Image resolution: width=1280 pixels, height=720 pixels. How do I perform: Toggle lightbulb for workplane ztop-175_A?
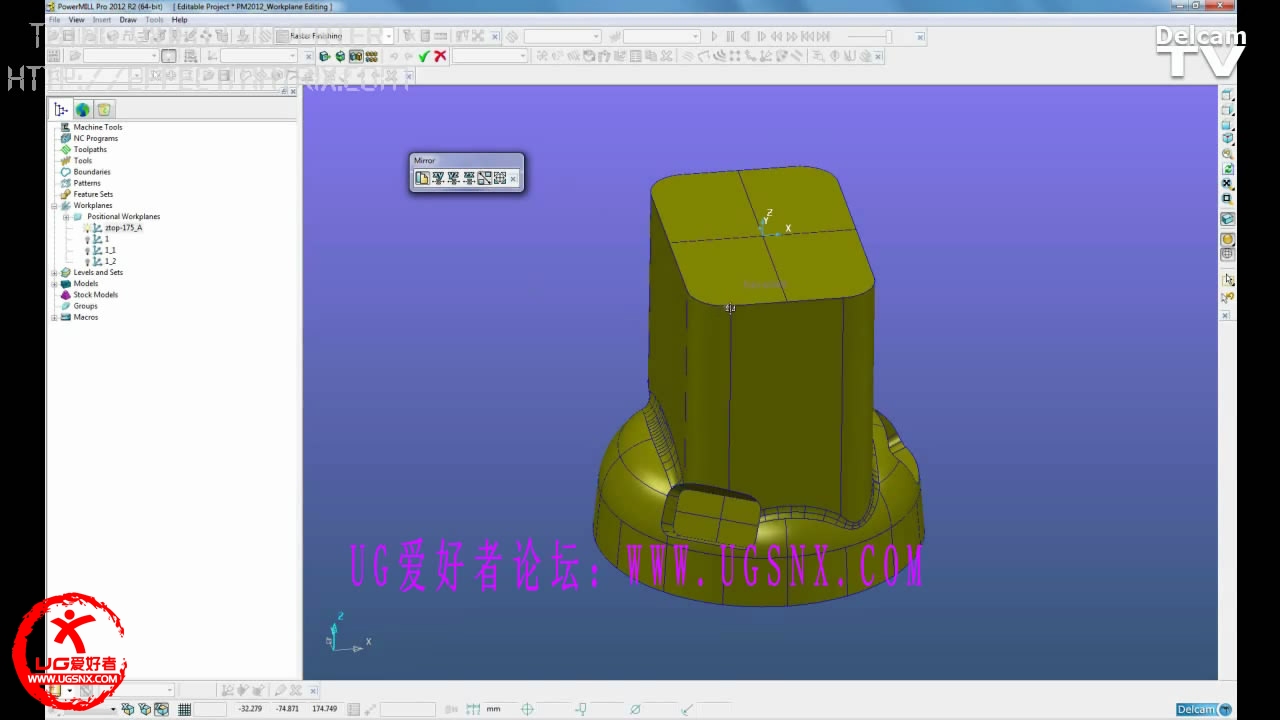[87, 228]
